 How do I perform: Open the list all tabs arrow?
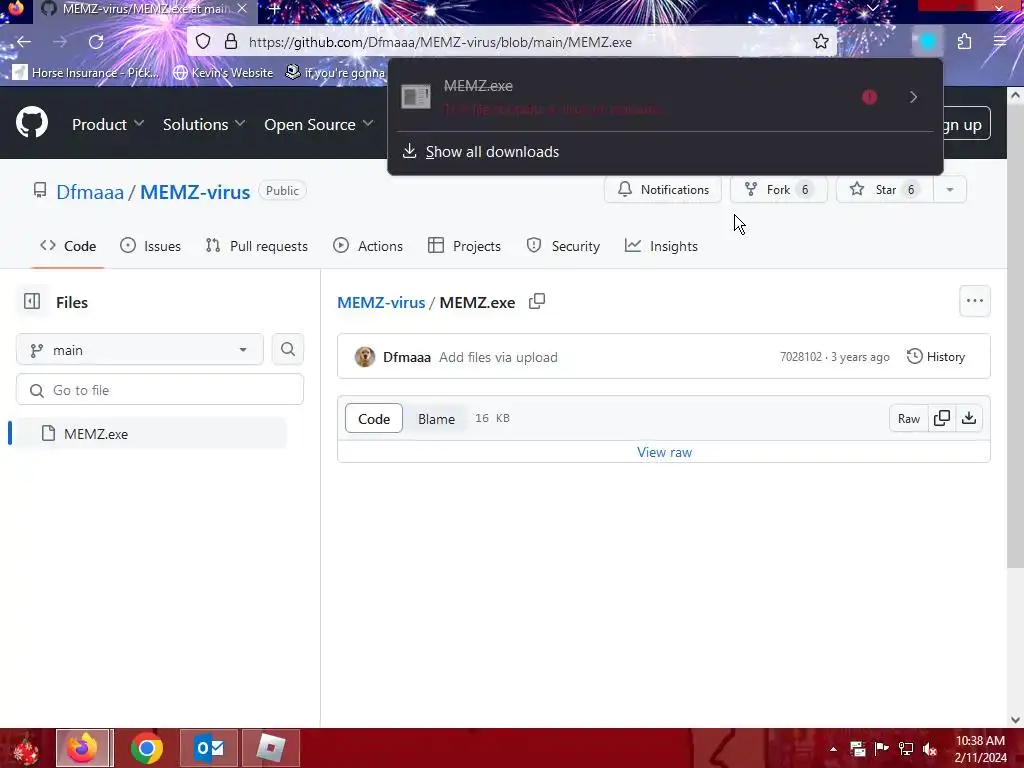pos(872,8)
